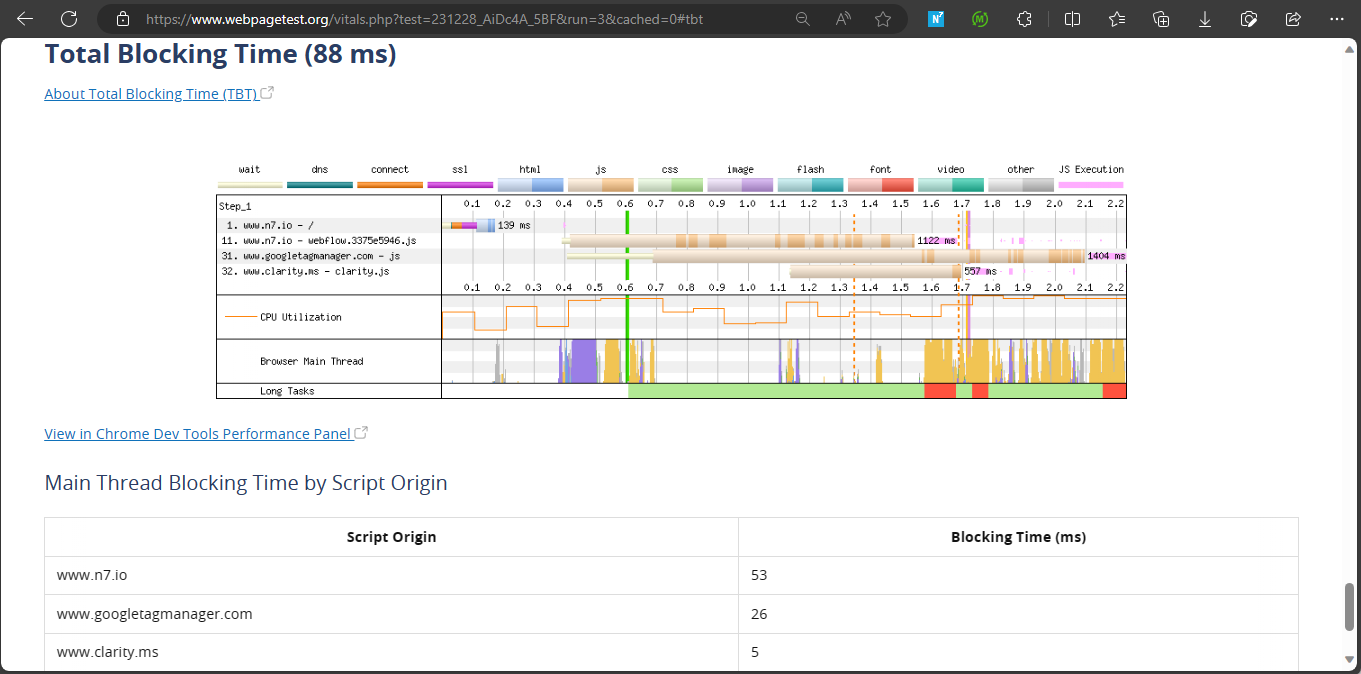
Task: Add this page to favorites with star
Action: point(882,19)
